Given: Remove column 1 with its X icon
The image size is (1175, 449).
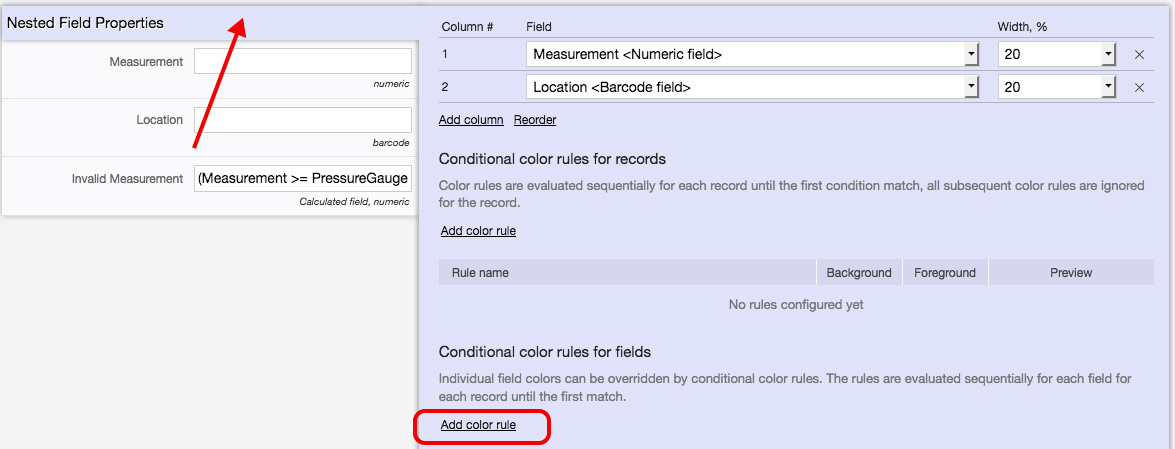Looking at the screenshot, I should [1139, 55].
